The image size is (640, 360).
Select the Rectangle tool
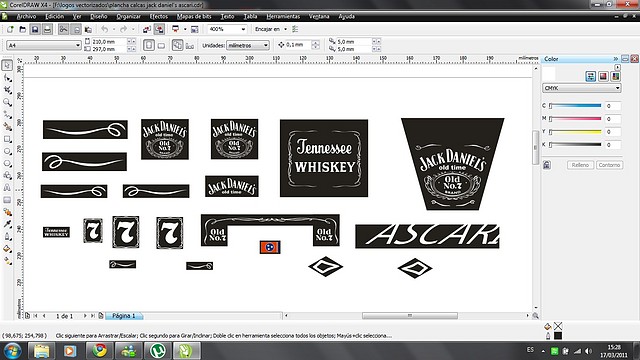[7, 139]
